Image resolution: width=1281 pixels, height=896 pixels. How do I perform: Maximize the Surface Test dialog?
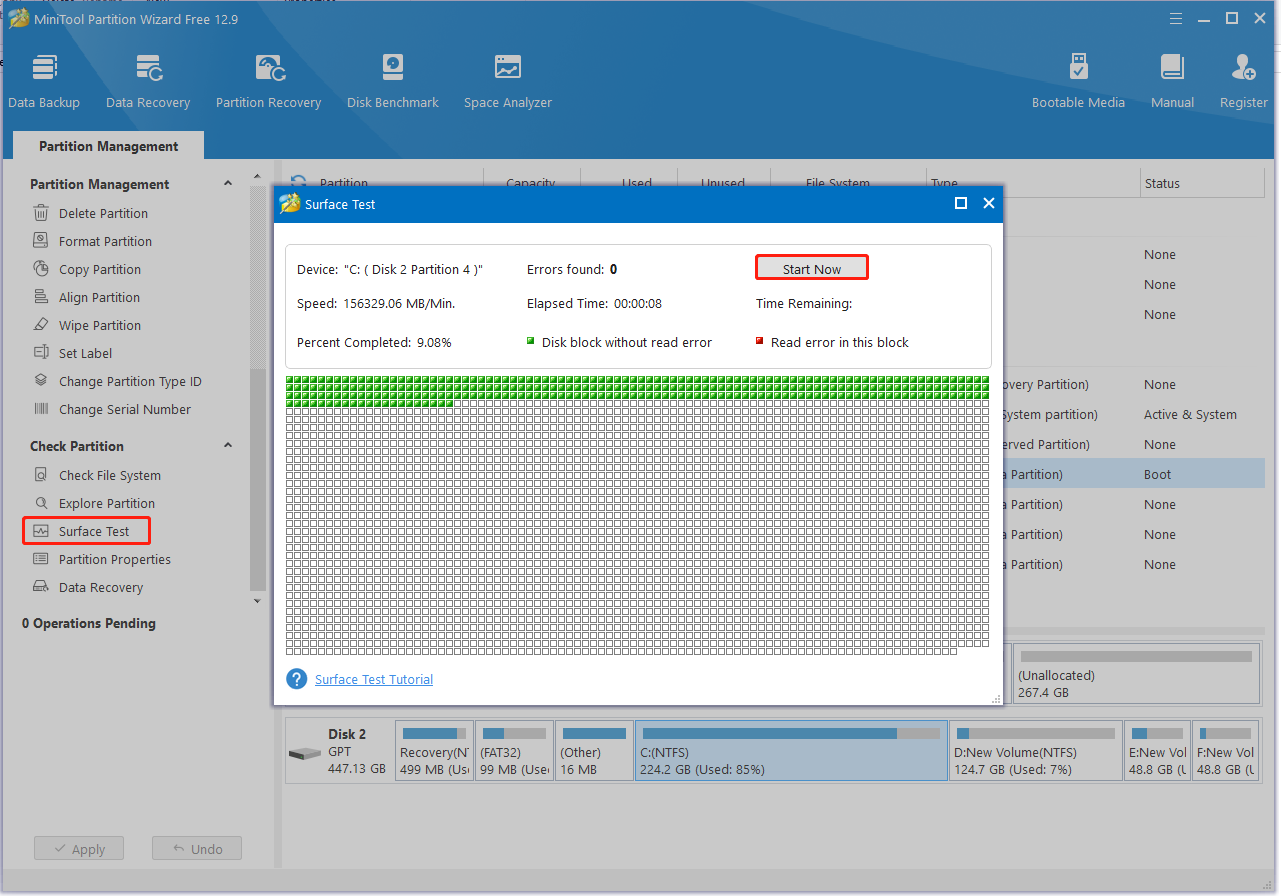tap(961, 203)
